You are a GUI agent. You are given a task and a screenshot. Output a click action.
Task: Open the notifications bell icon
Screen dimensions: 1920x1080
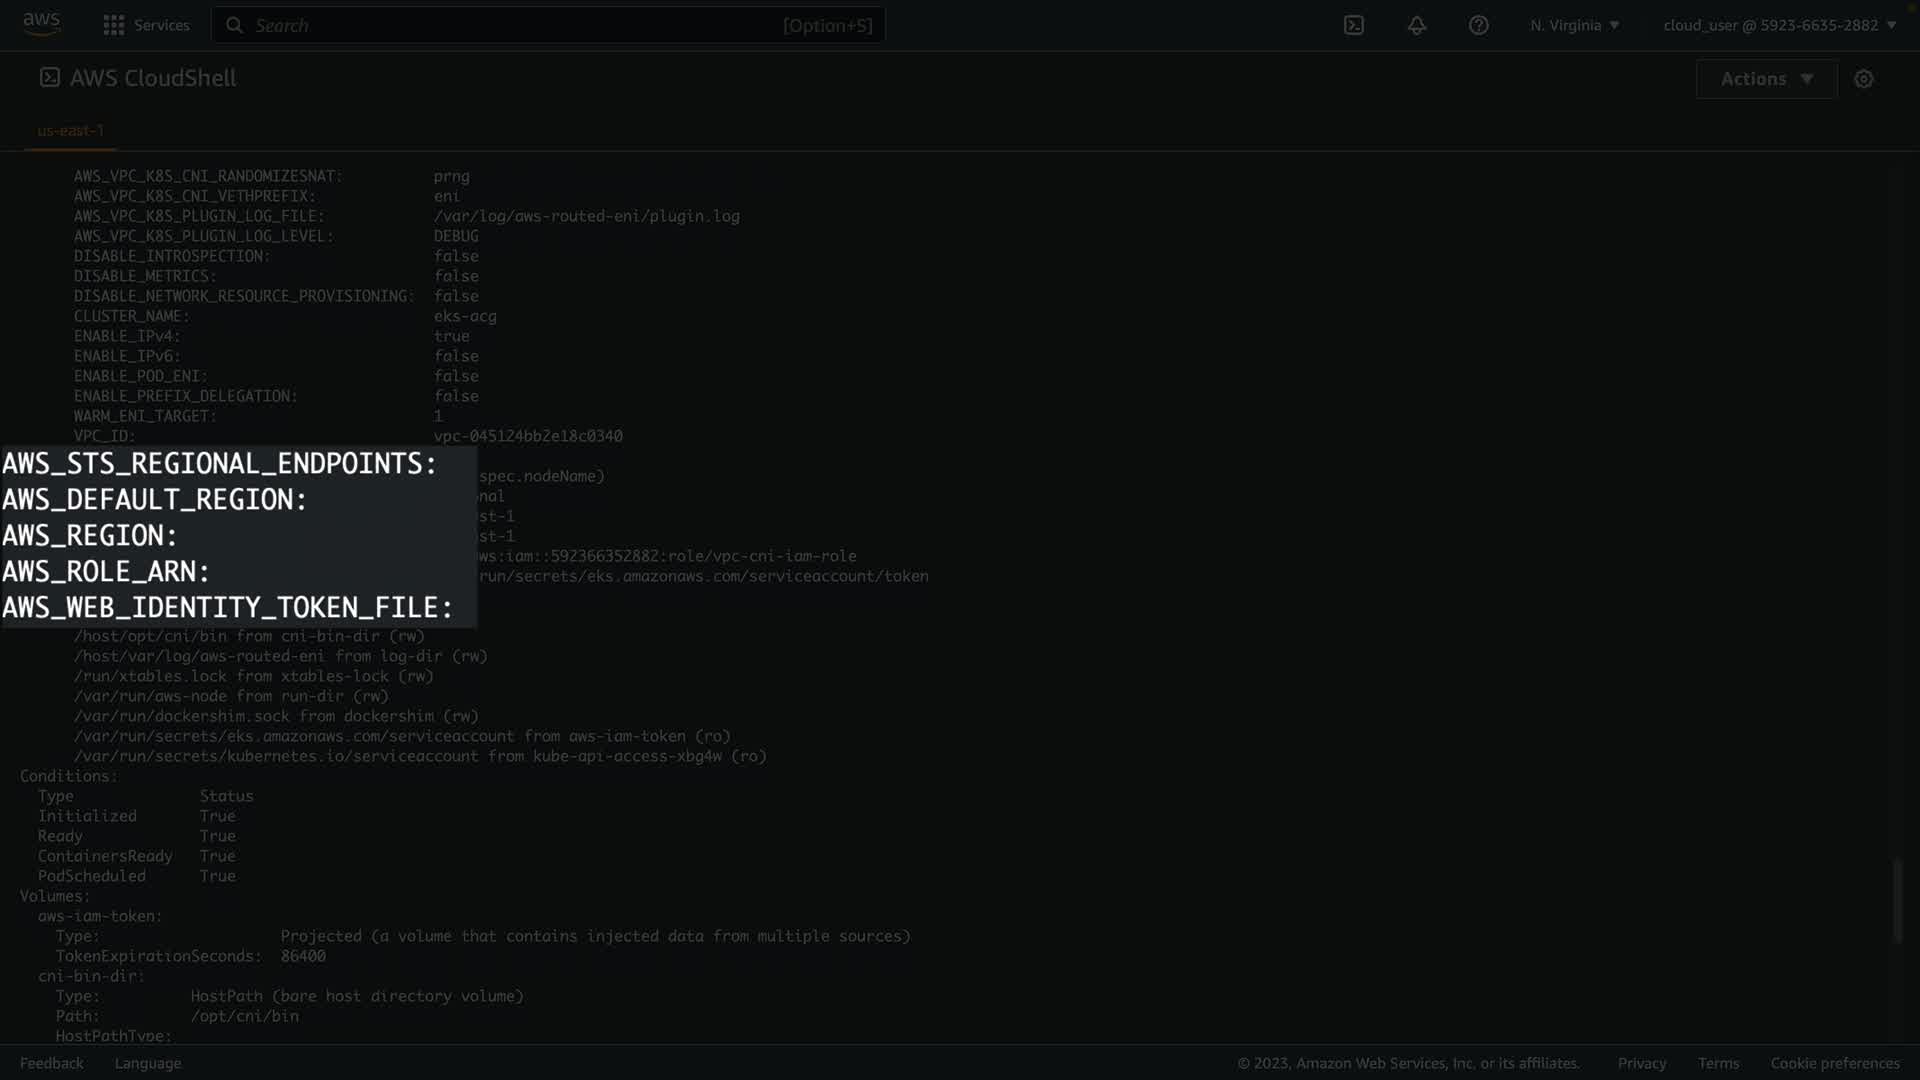pos(1416,25)
